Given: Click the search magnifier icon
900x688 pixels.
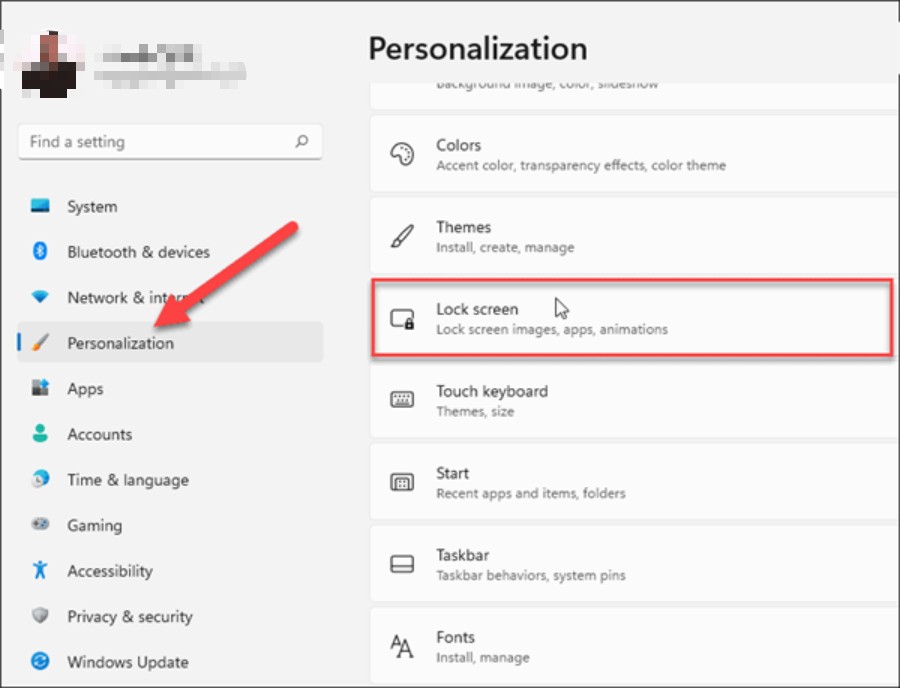Looking at the screenshot, I should (x=301, y=142).
